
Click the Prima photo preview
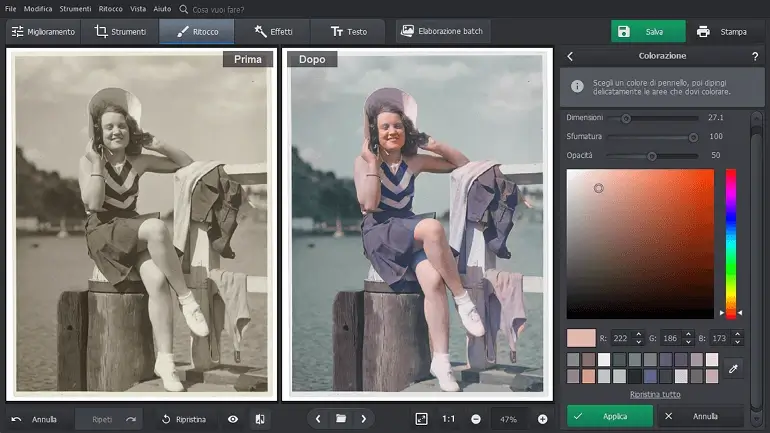tap(141, 224)
